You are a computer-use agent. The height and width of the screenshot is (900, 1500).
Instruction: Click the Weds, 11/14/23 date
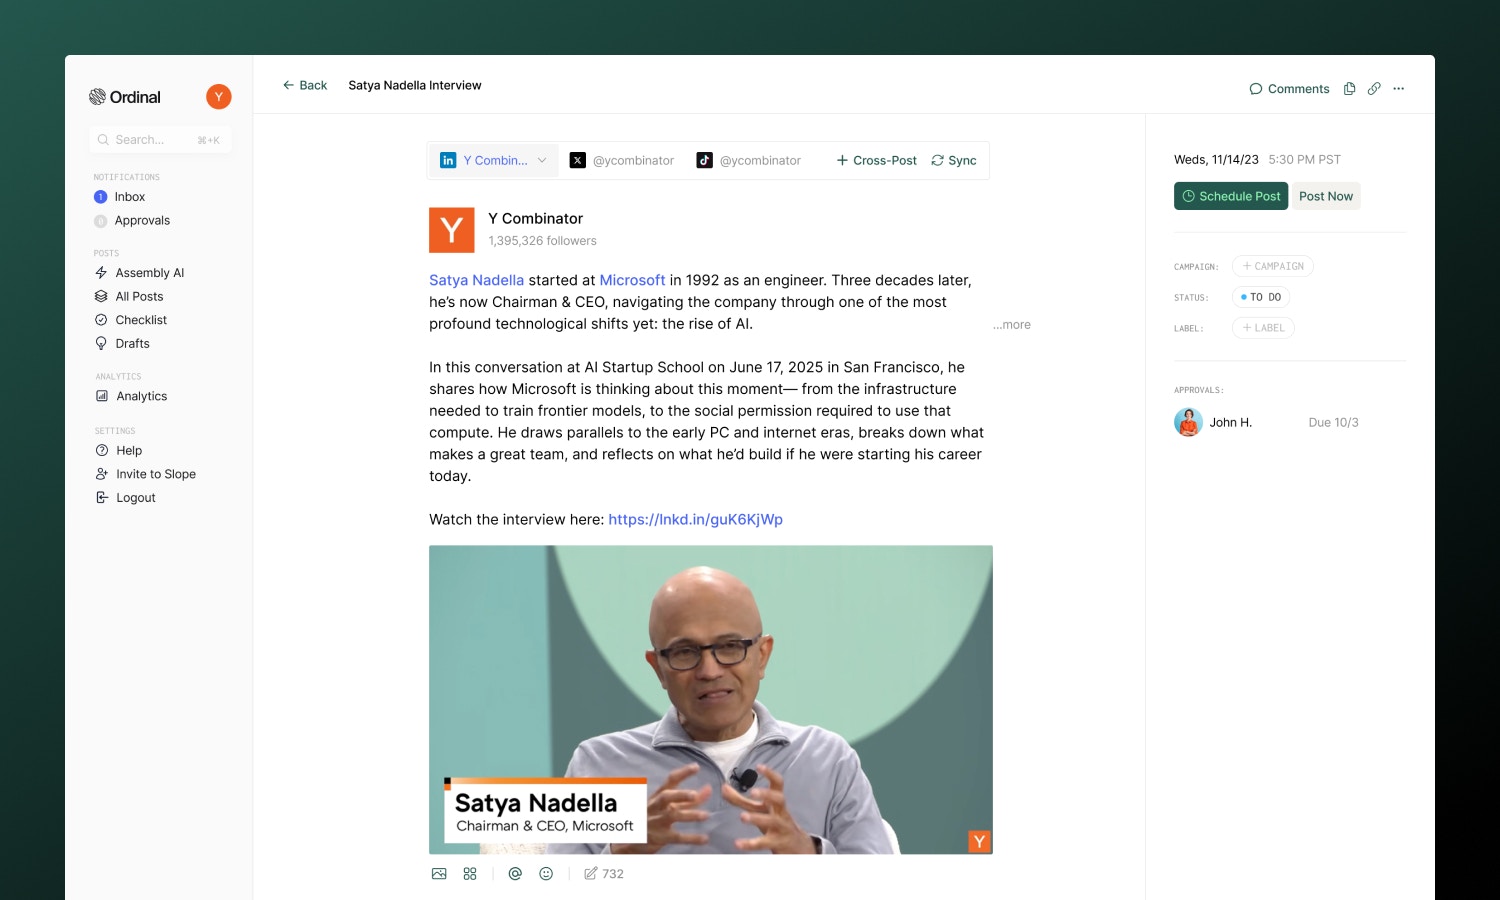tap(1216, 160)
